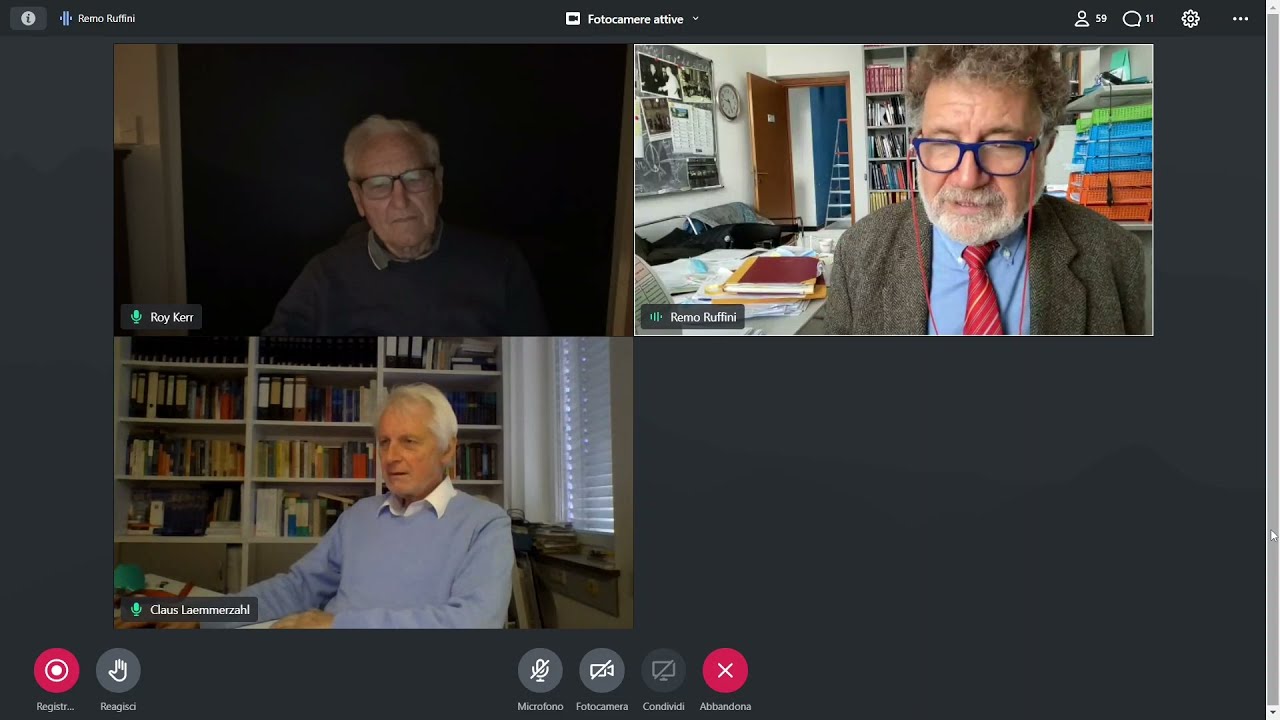Open the meeting info icon
1280x720 pixels.
click(x=28, y=18)
